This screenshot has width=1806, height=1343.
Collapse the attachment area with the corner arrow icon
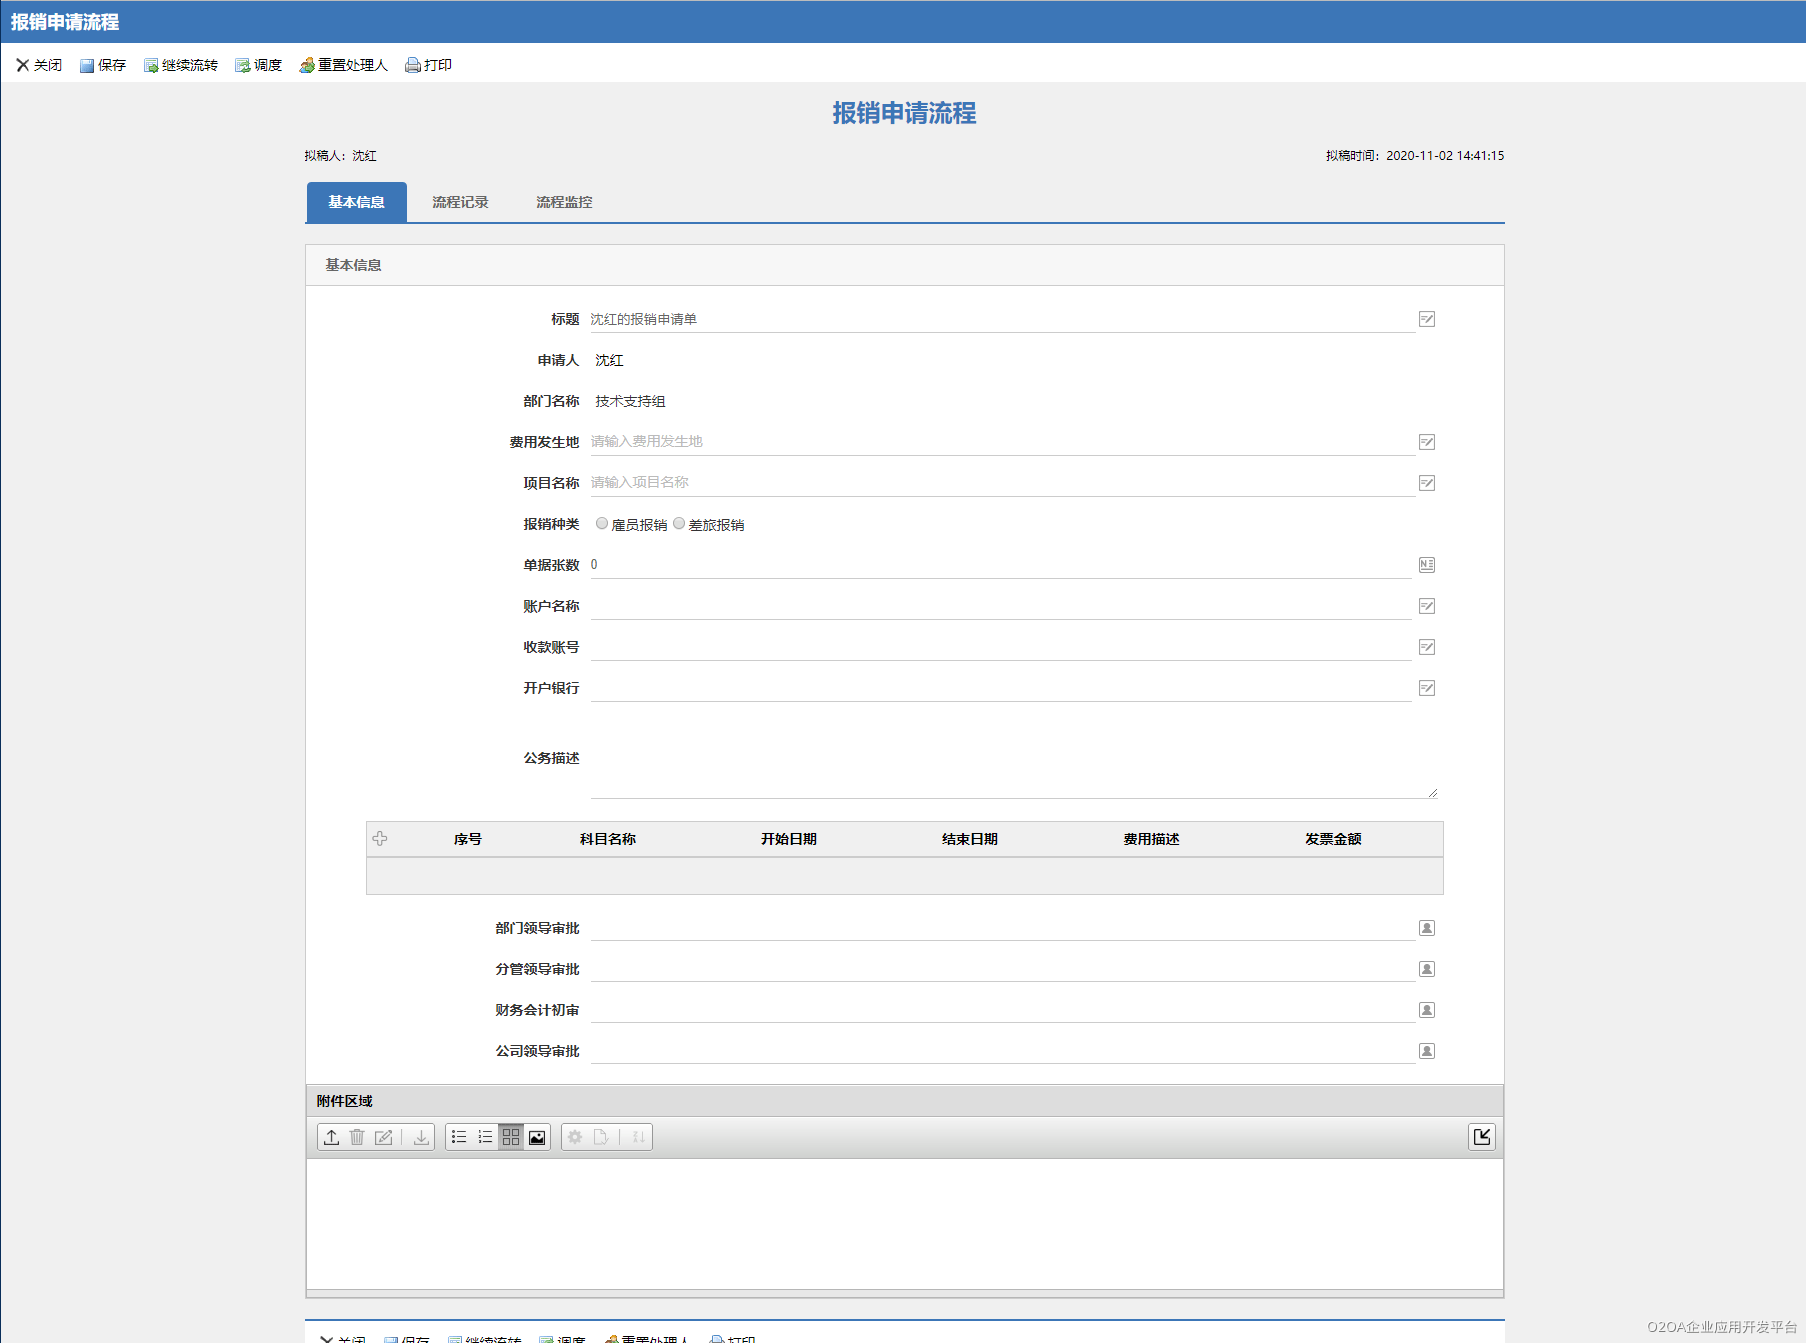click(x=1482, y=1137)
